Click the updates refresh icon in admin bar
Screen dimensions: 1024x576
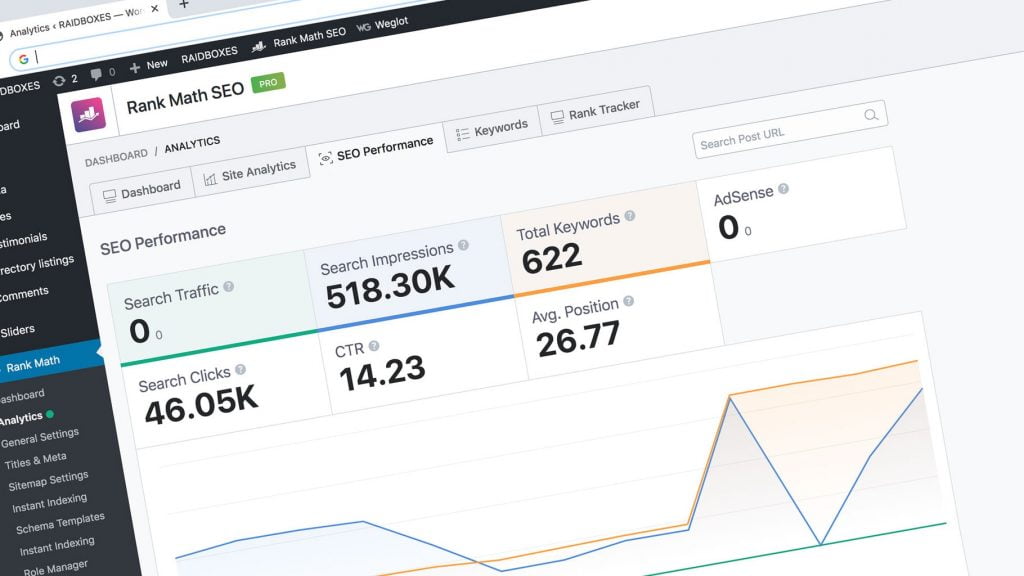coord(59,80)
